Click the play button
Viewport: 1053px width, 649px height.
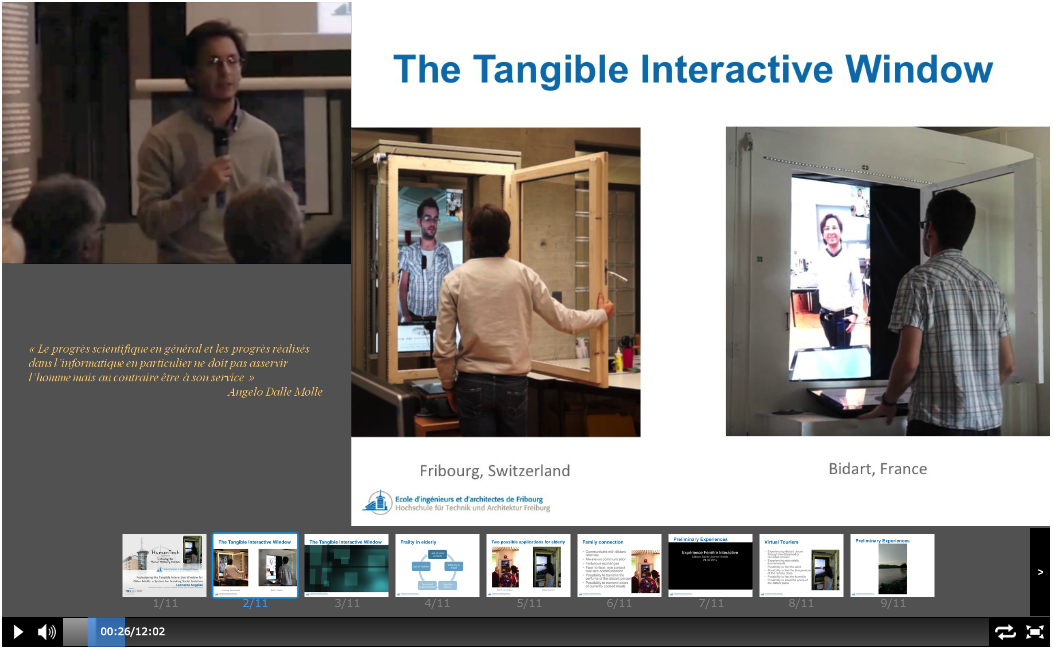tap(18, 632)
